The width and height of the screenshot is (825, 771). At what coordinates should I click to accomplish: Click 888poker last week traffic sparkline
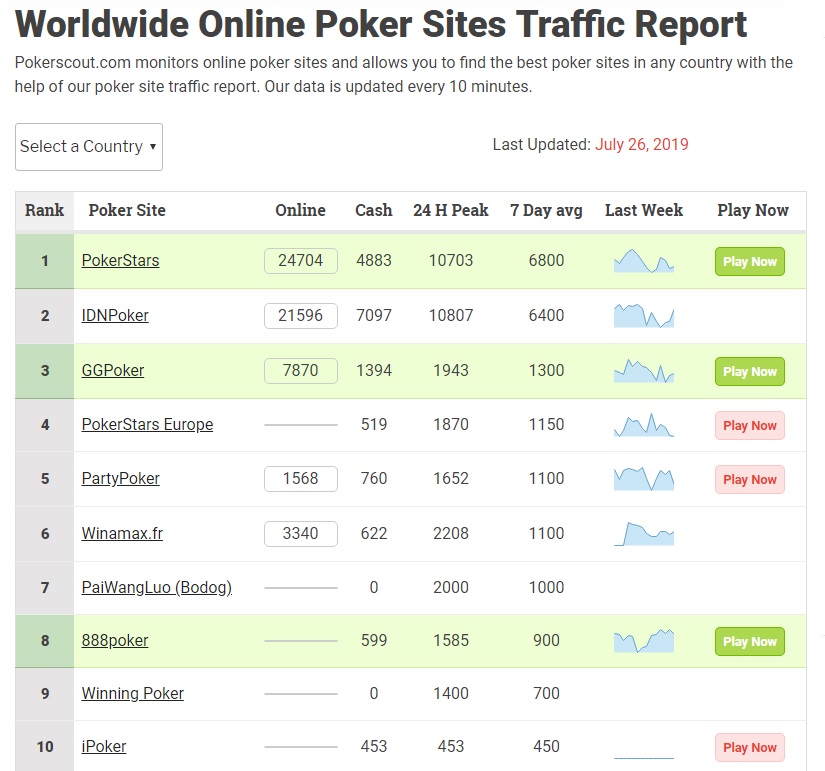click(x=644, y=641)
